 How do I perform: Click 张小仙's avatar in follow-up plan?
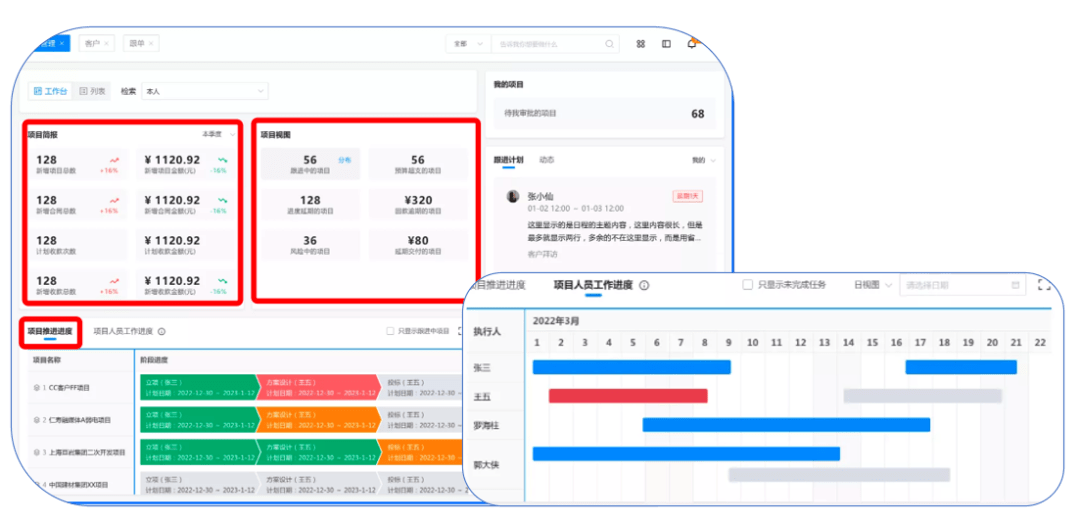coord(513,197)
